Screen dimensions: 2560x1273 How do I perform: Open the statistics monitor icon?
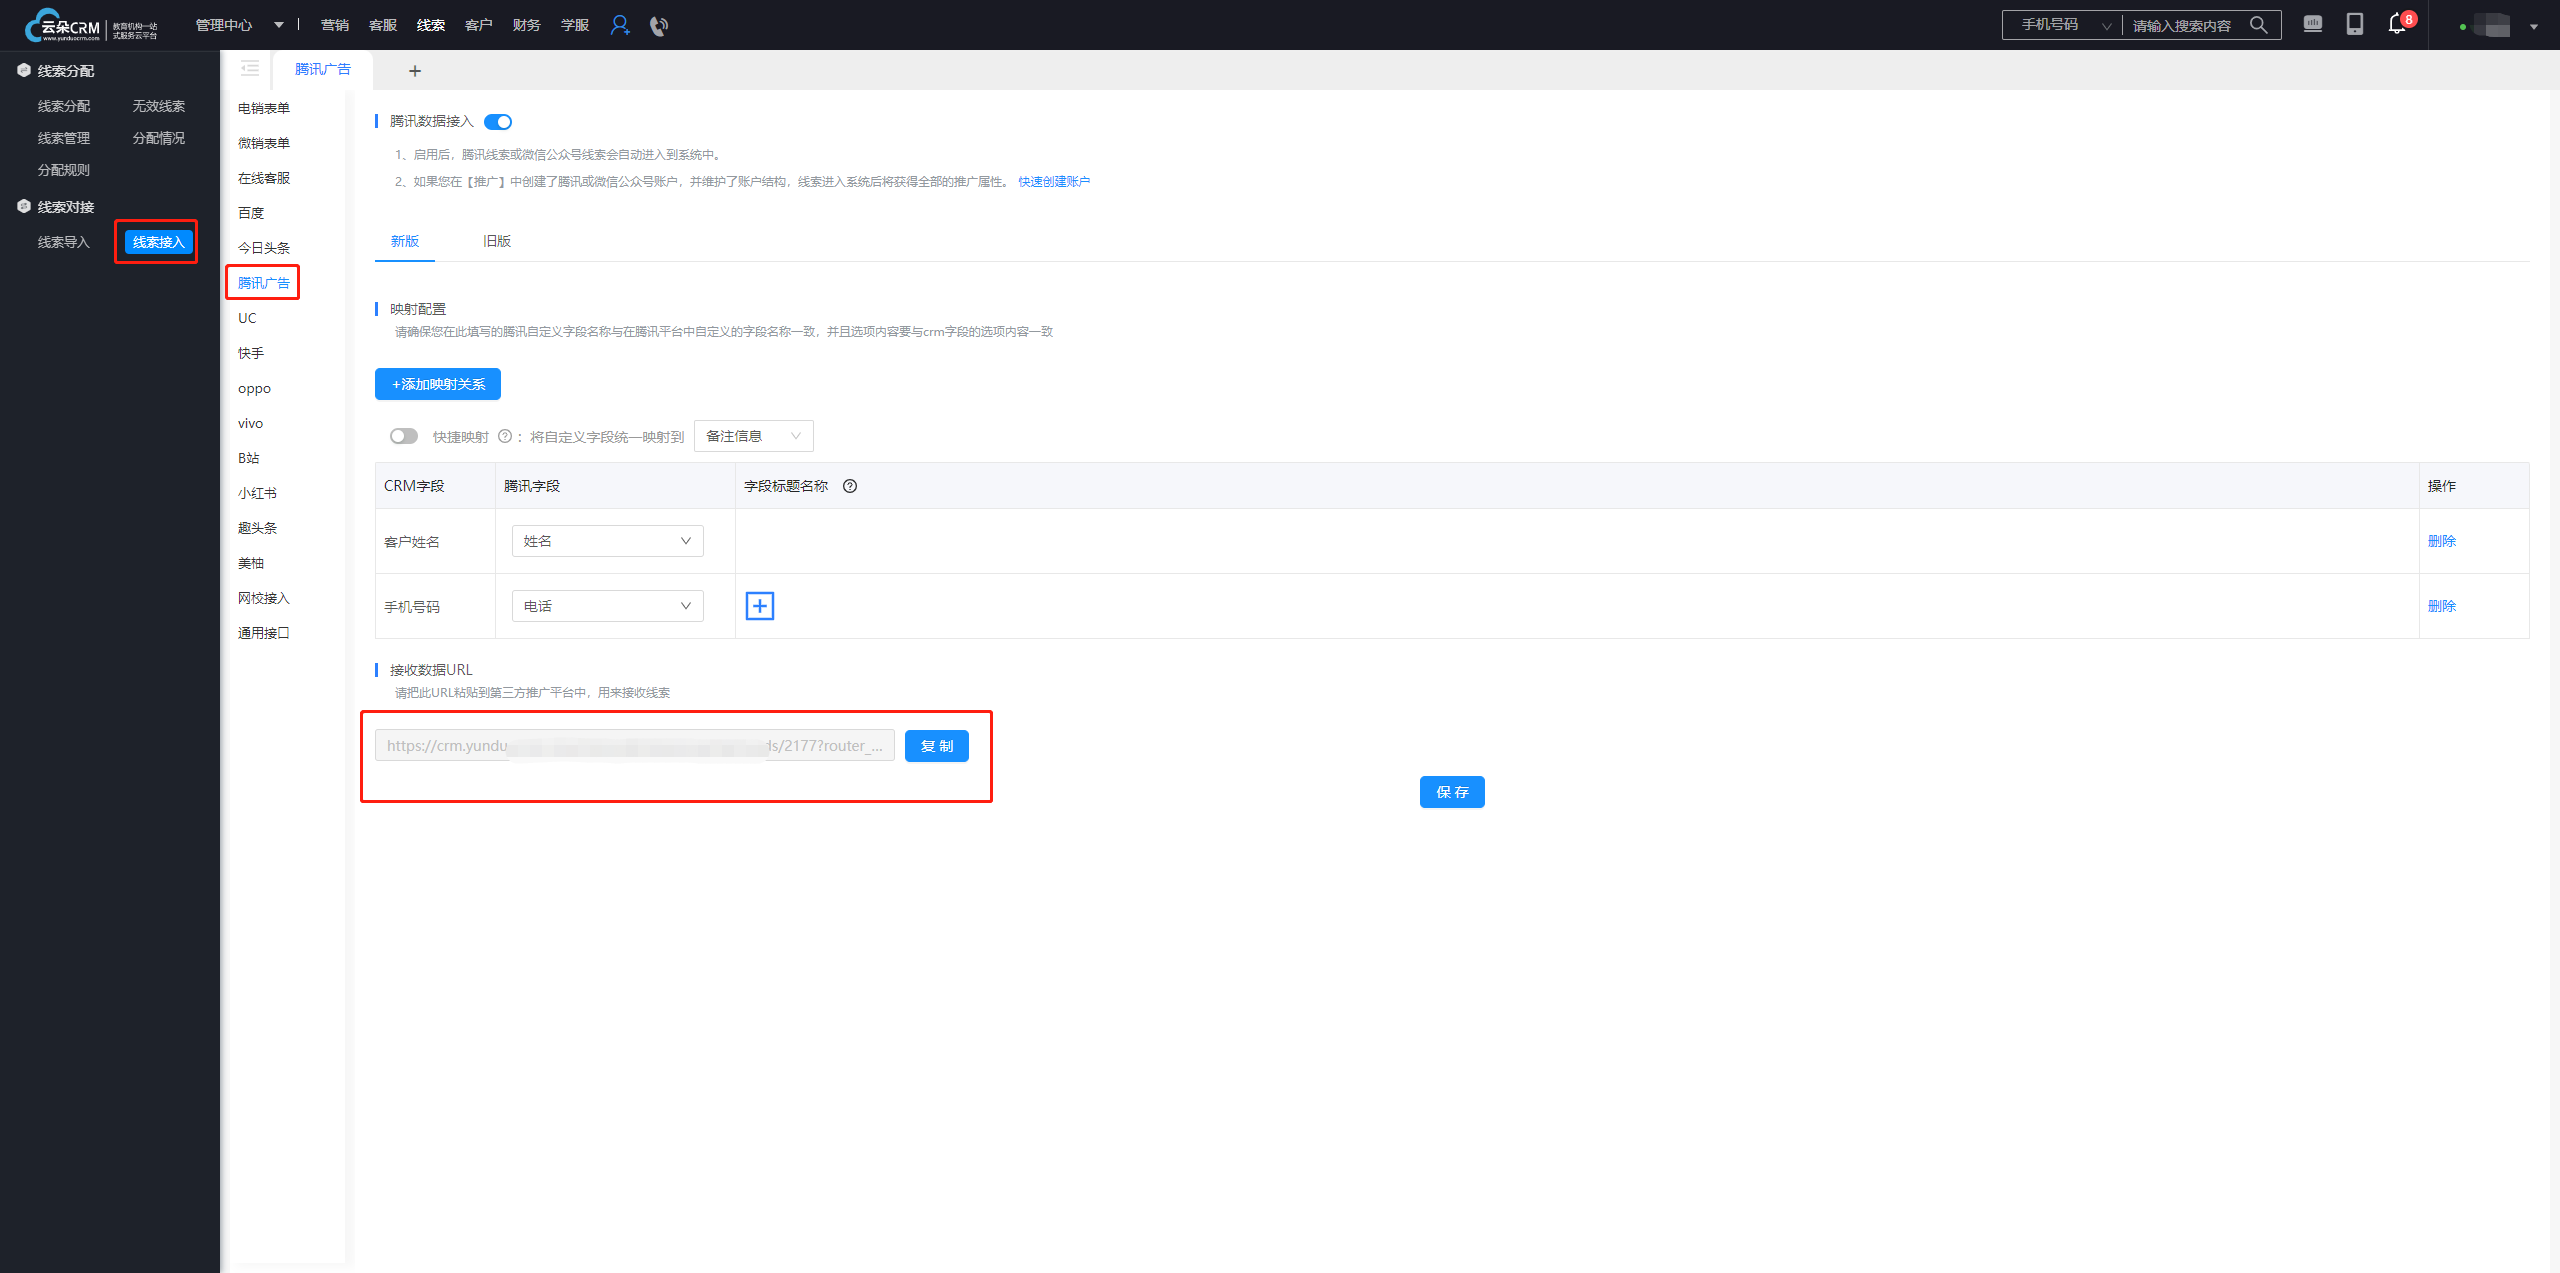2313,24
